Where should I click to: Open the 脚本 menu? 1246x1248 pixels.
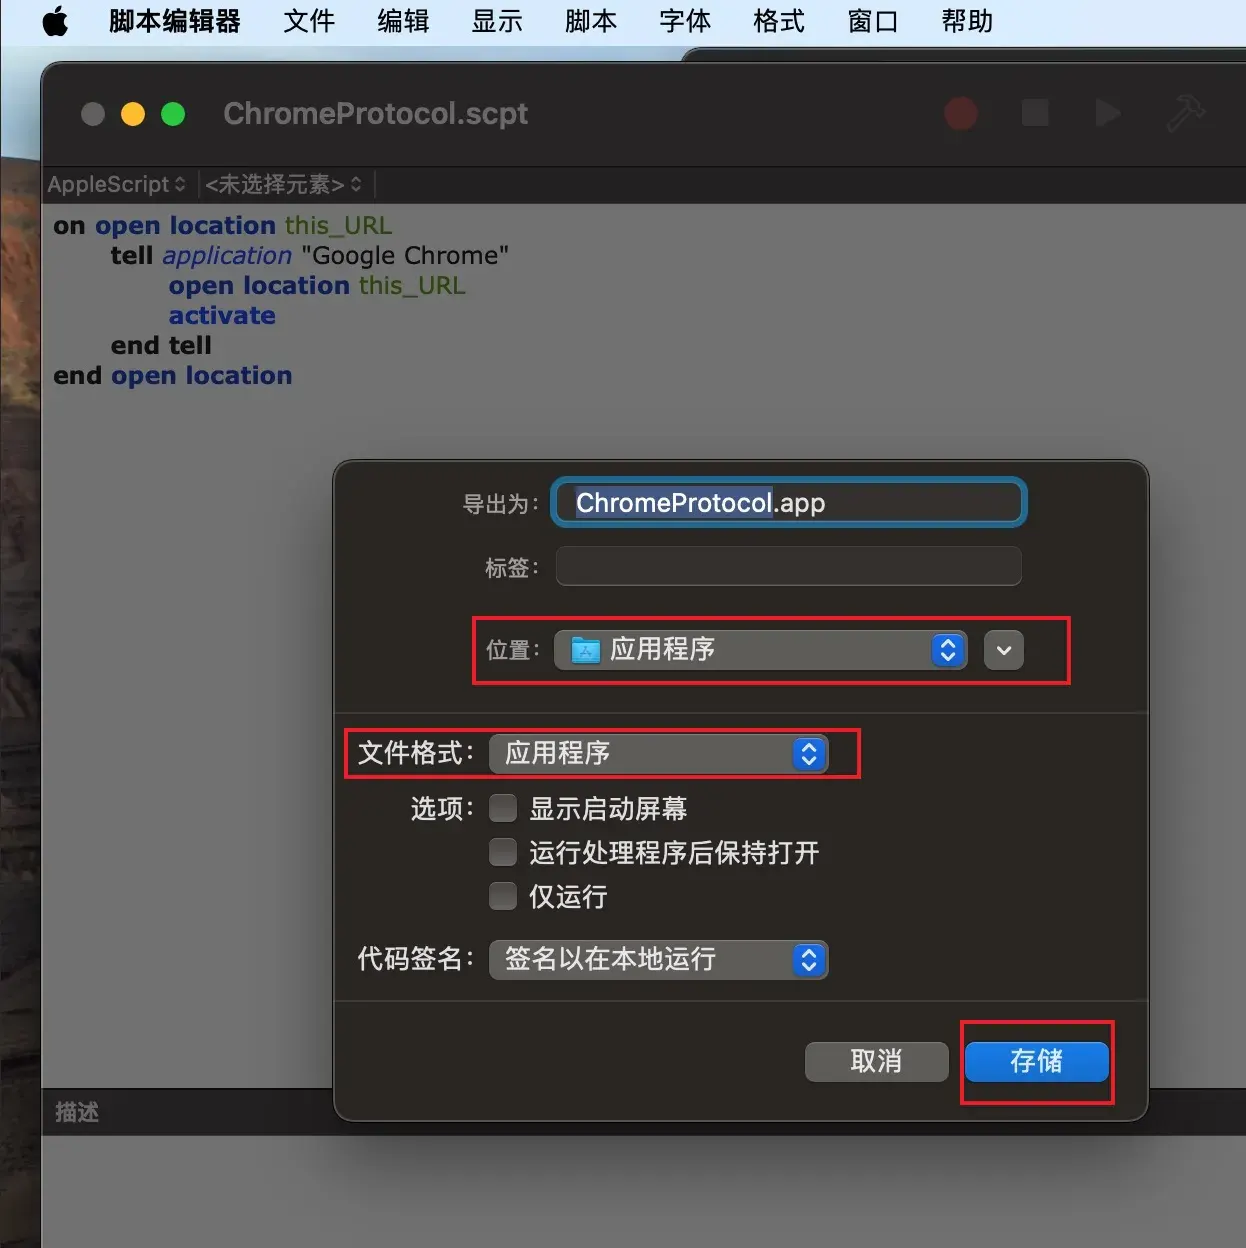pyautogui.click(x=591, y=21)
